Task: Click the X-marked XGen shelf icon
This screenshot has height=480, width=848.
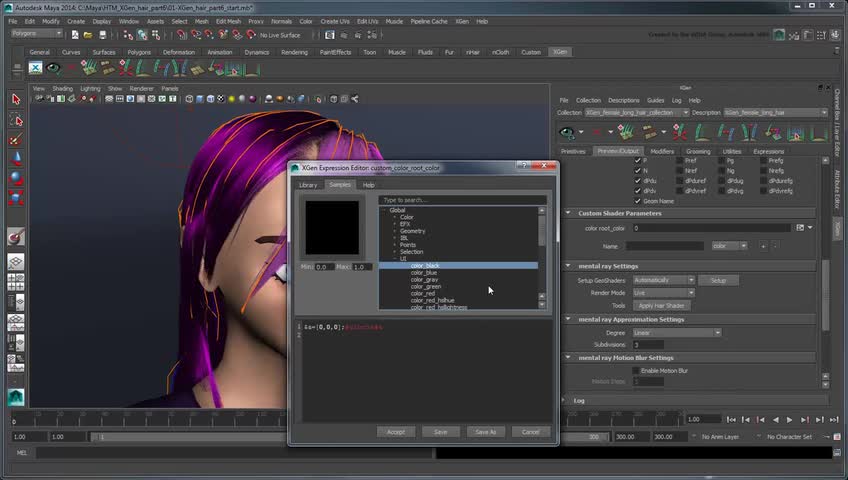Action: tap(35, 69)
